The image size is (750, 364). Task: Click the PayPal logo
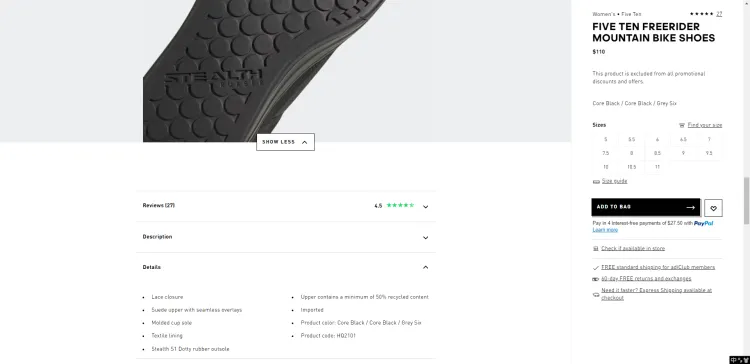(704, 223)
